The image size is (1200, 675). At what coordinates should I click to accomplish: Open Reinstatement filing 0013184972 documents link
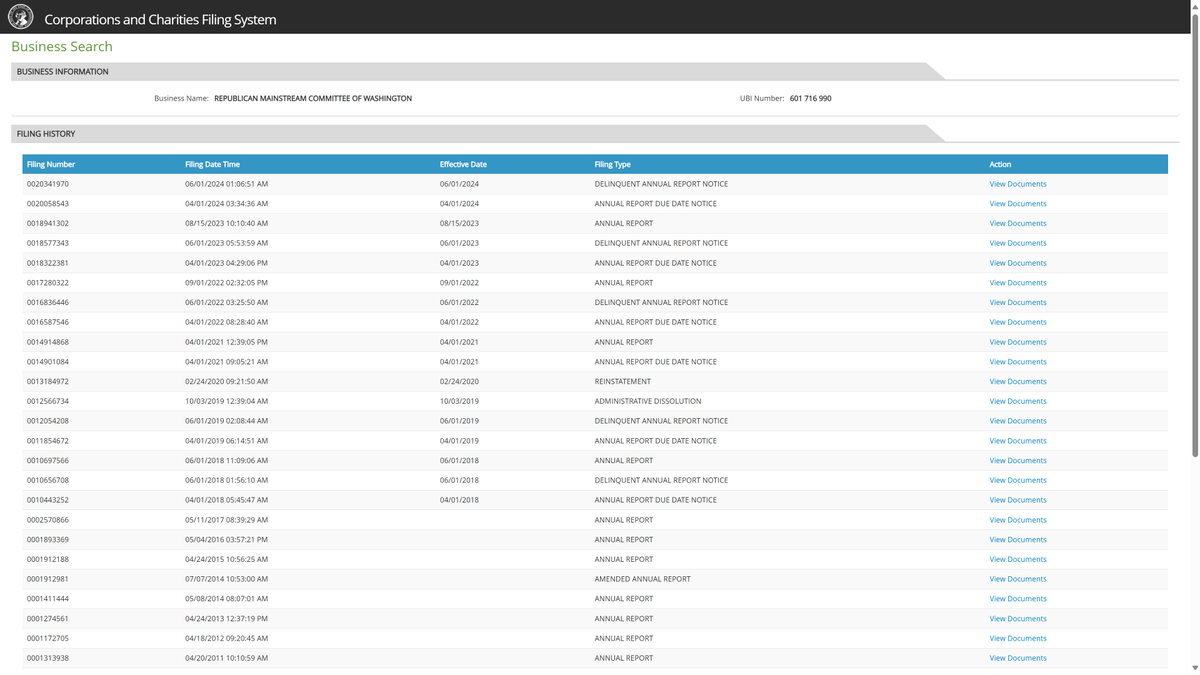[x=1018, y=381]
